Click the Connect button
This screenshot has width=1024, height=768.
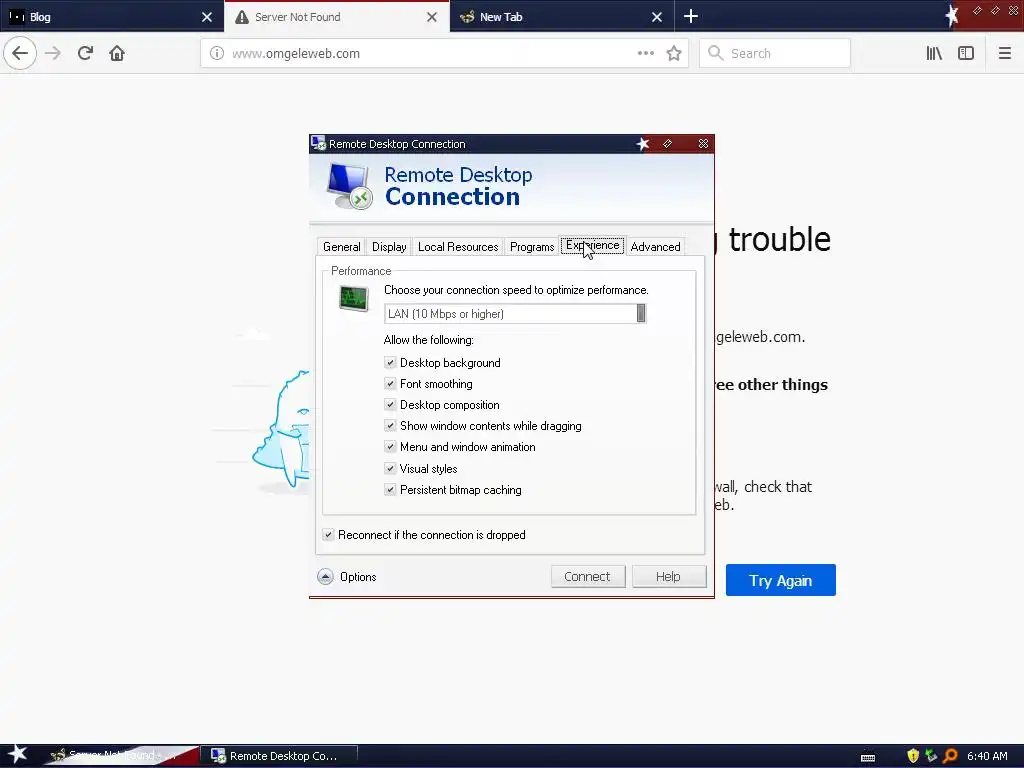(587, 577)
